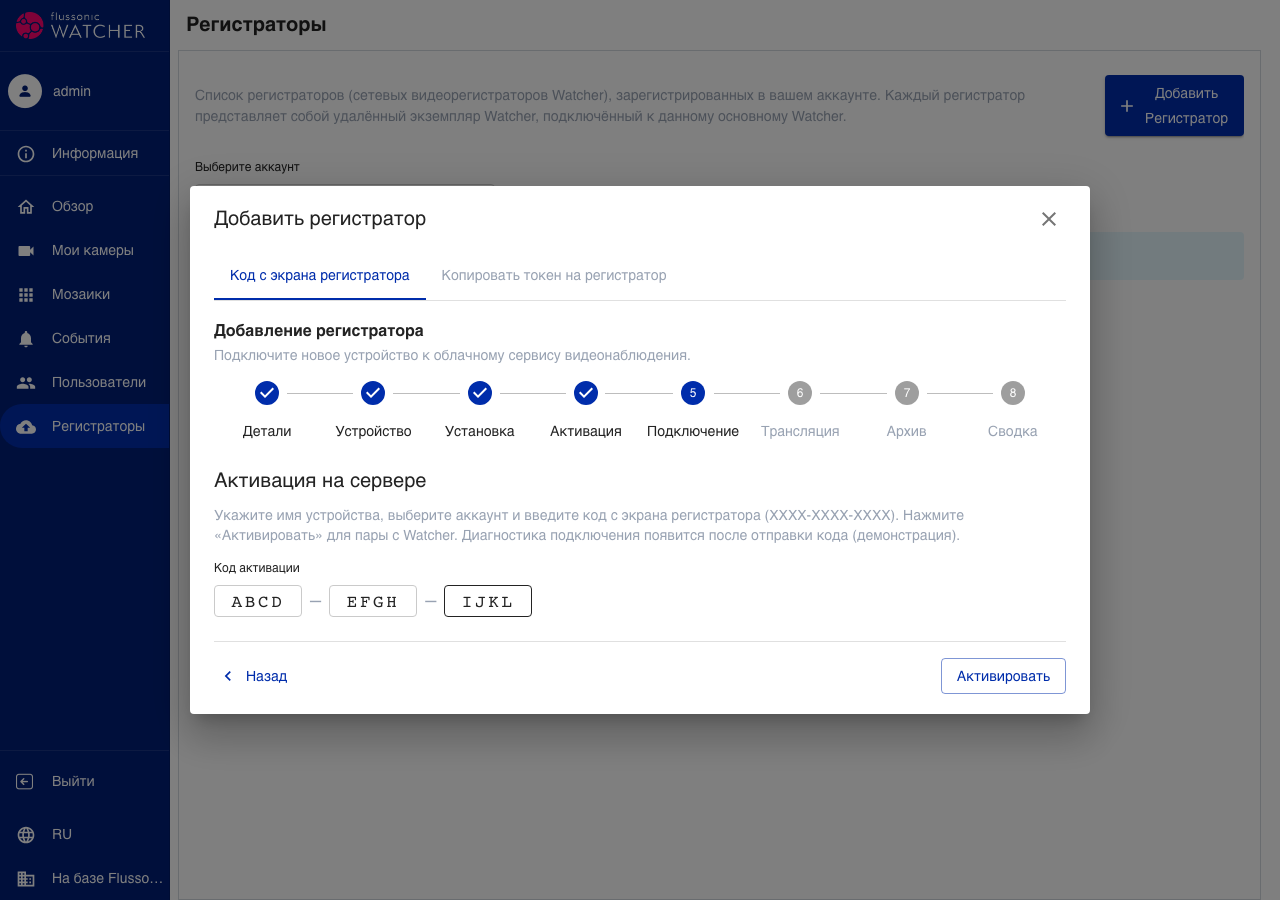The width and height of the screenshot is (1280, 900).
Task: Click the Обзор home icon
Action: tap(26, 207)
